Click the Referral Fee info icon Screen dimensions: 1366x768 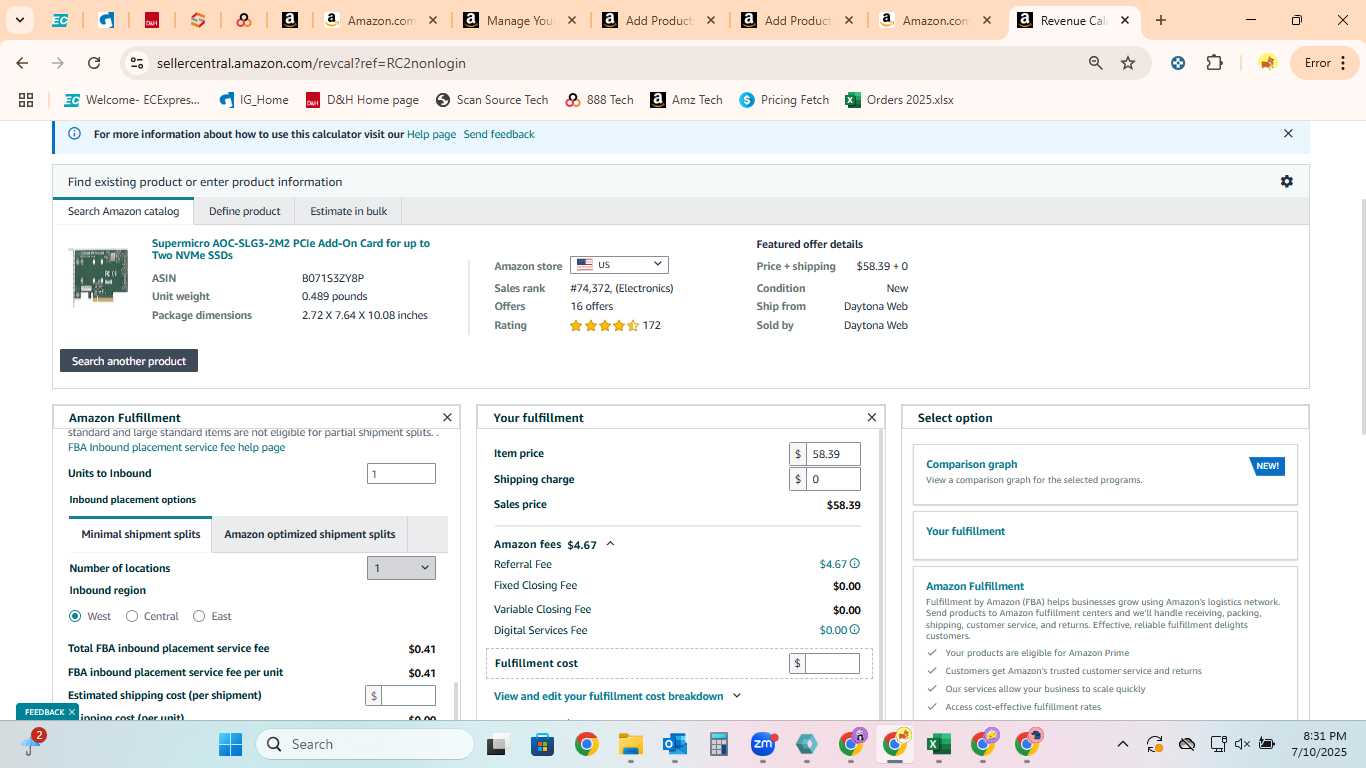click(x=854, y=564)
